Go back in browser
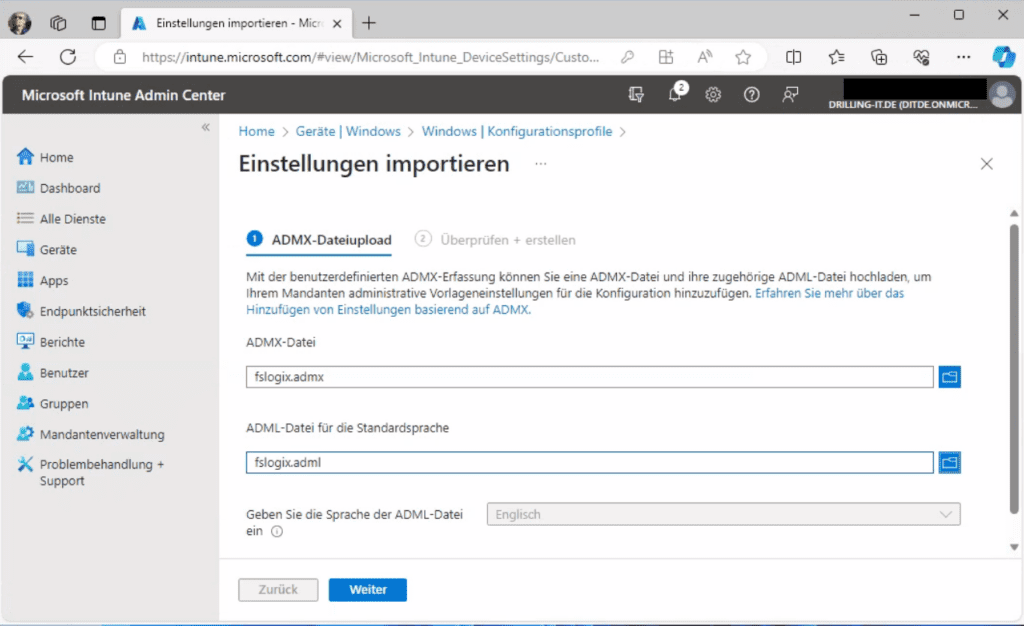 pos(25,57)
